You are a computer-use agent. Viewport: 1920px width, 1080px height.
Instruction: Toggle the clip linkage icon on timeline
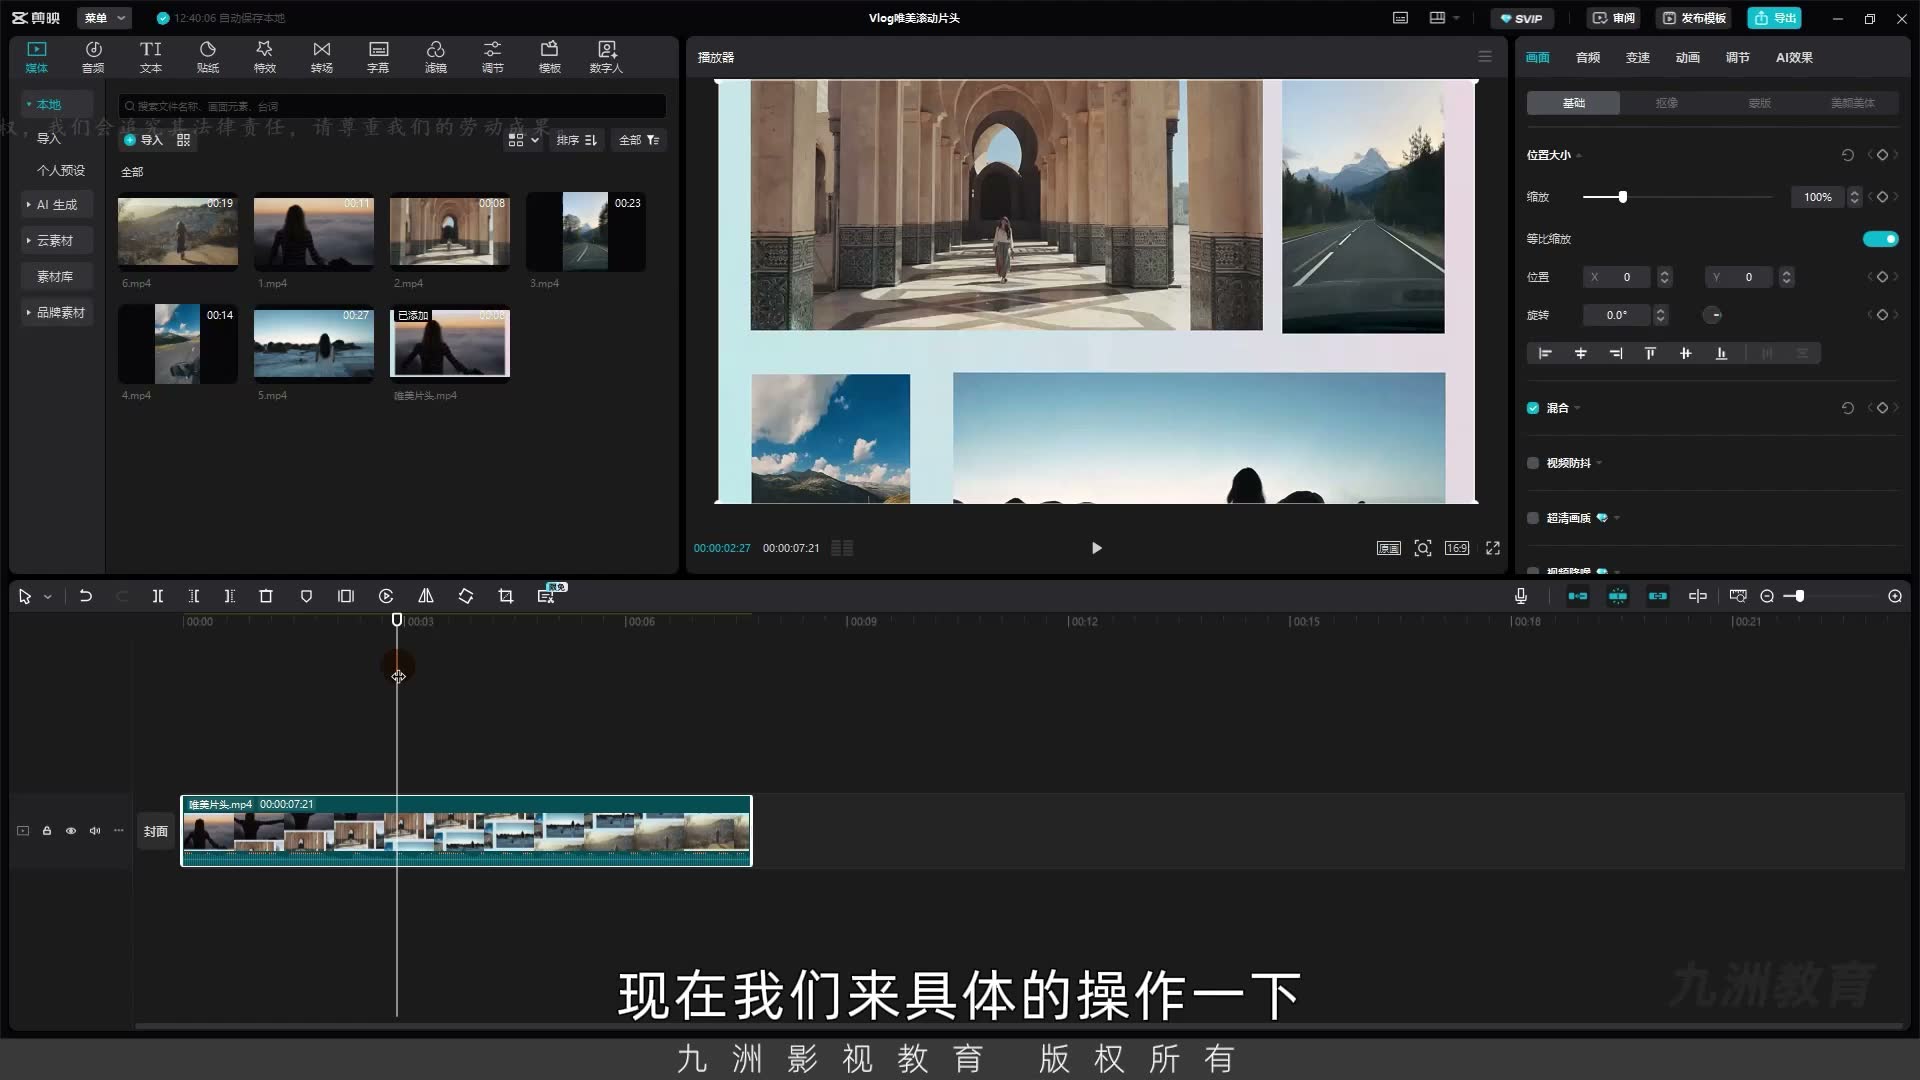(1657, 596)
